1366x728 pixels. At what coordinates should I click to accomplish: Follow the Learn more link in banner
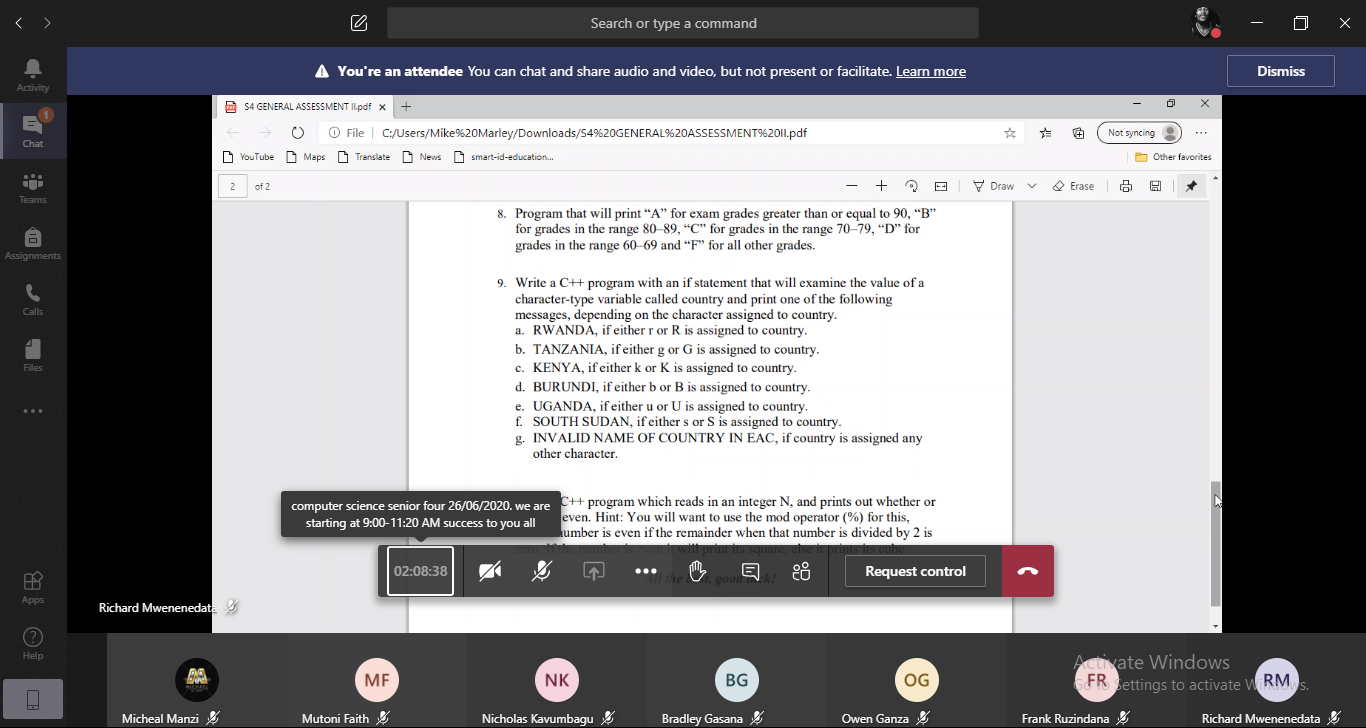pos(931,71)
